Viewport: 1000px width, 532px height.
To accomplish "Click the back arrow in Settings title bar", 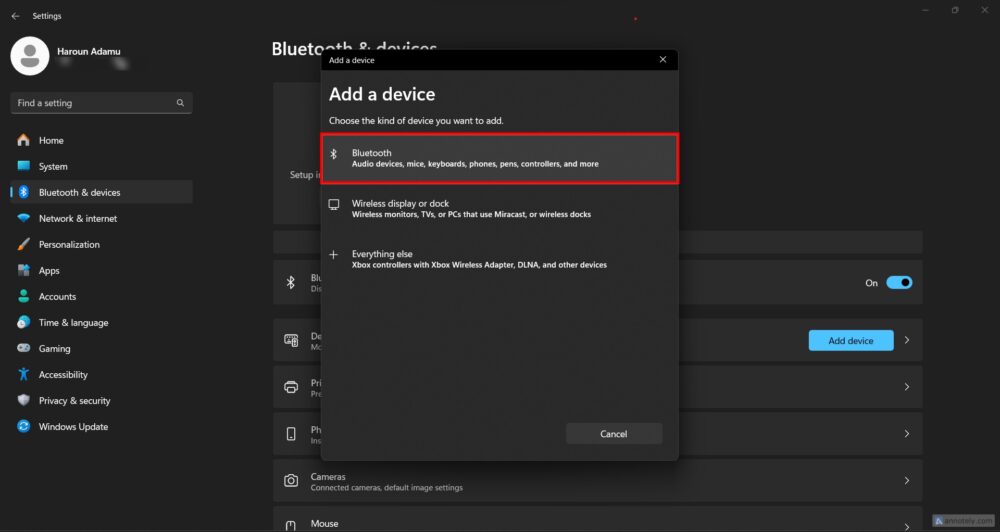I will pos(15,16).
